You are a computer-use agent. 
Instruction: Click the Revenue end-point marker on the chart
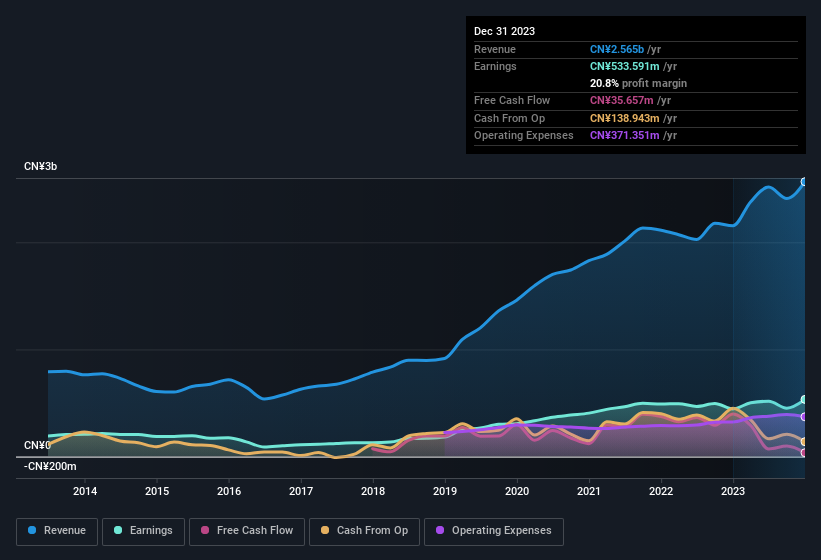point(804,182)
